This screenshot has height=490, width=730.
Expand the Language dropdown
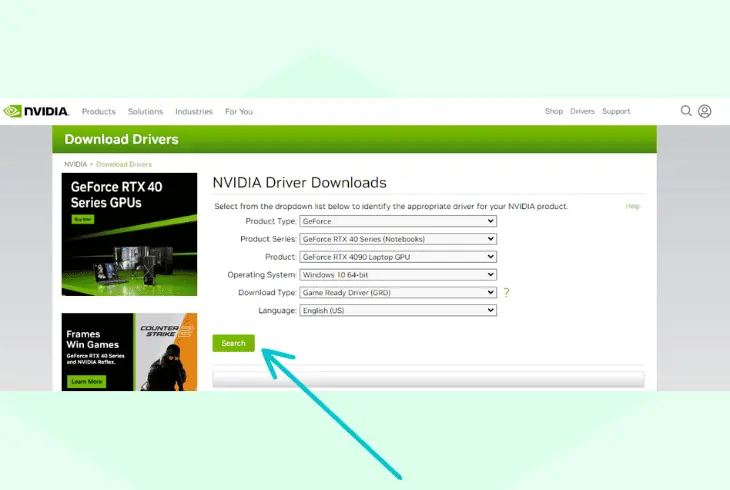click(x=398, y=310)
